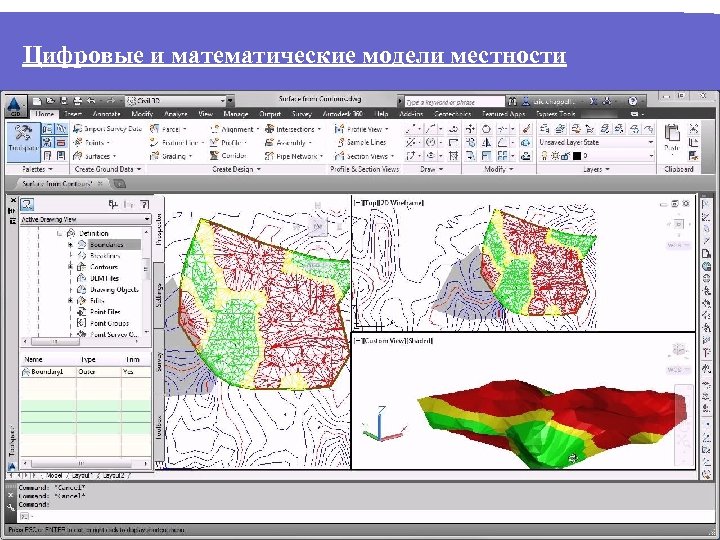The height and width of the screenshot is (540, 720).
Task: Open the Grading dropdown
Action: click(171, 156)
